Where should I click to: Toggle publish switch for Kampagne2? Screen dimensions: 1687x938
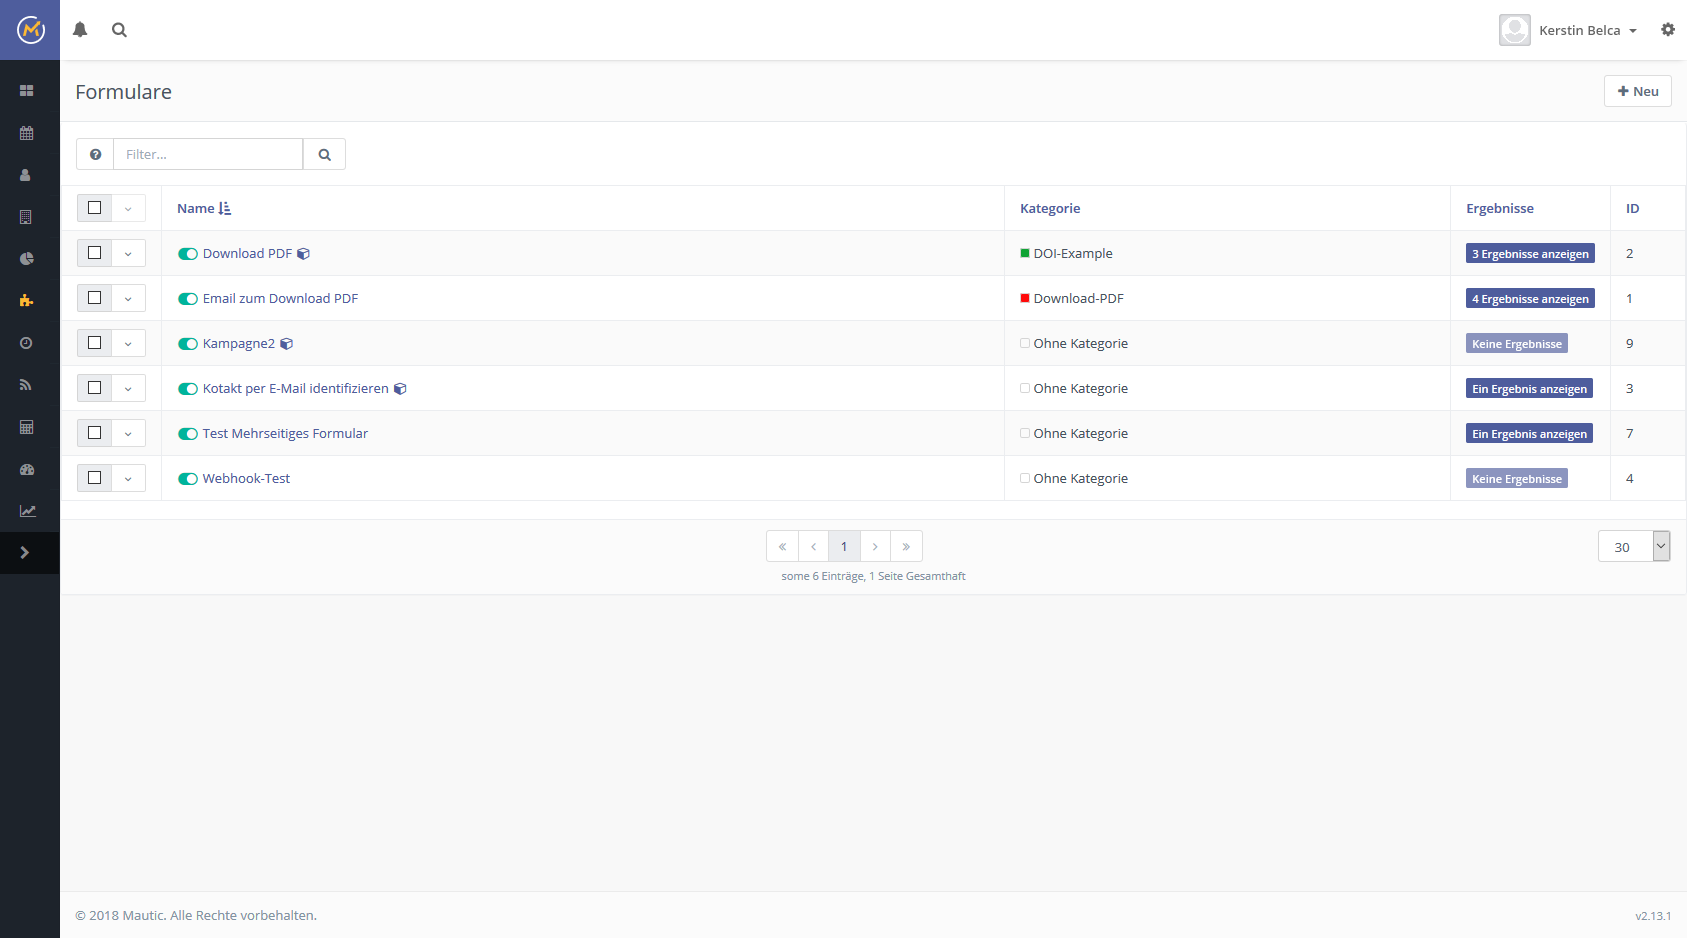coord(188,344)
